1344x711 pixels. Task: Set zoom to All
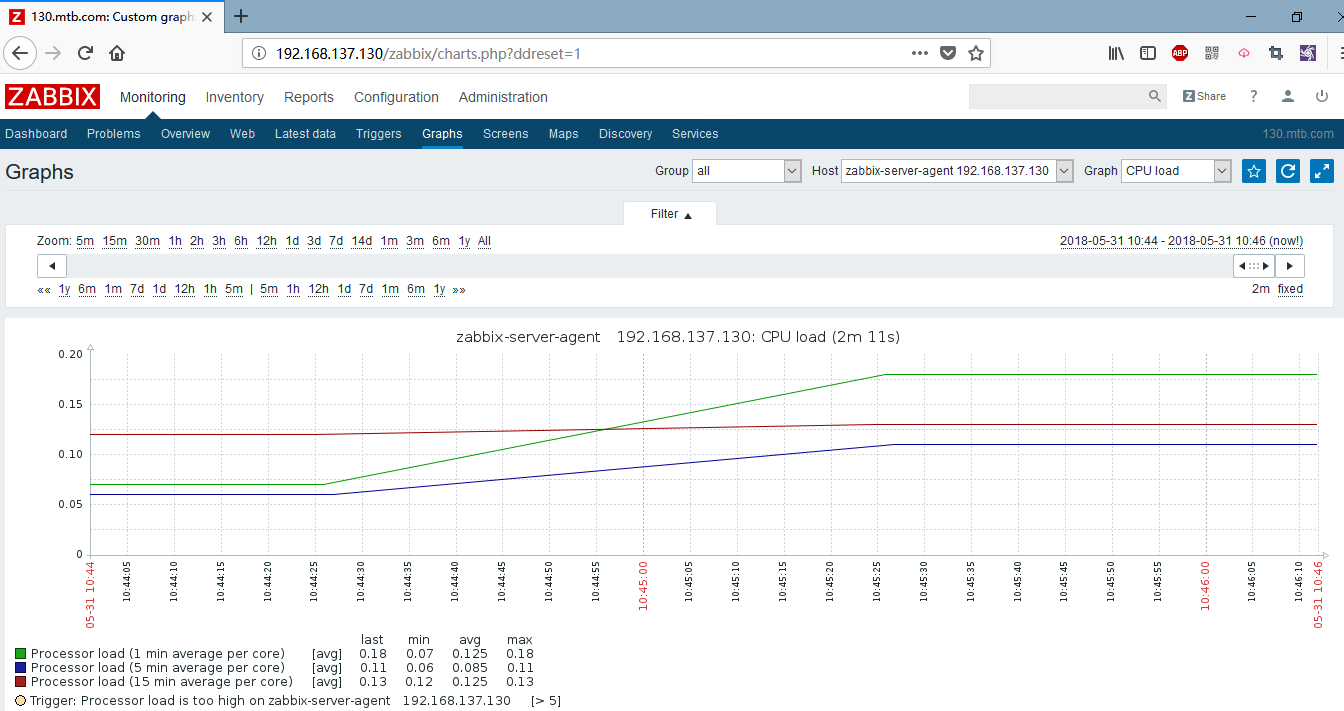point(485,241)
